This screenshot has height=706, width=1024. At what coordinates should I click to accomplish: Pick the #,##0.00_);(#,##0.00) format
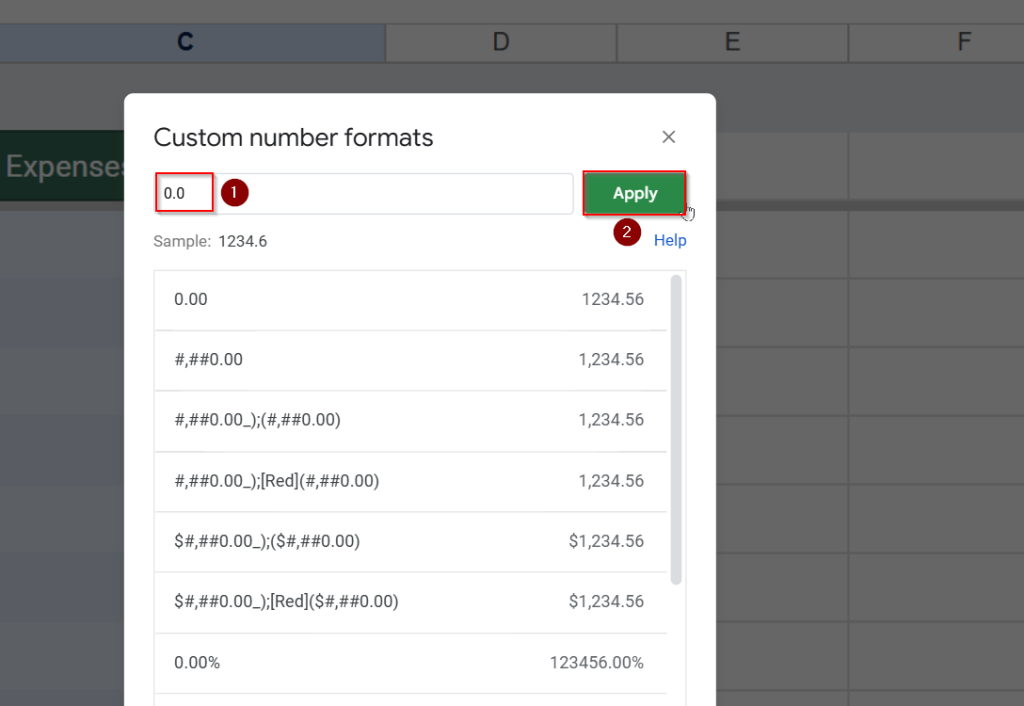click(x=410, y=420)
